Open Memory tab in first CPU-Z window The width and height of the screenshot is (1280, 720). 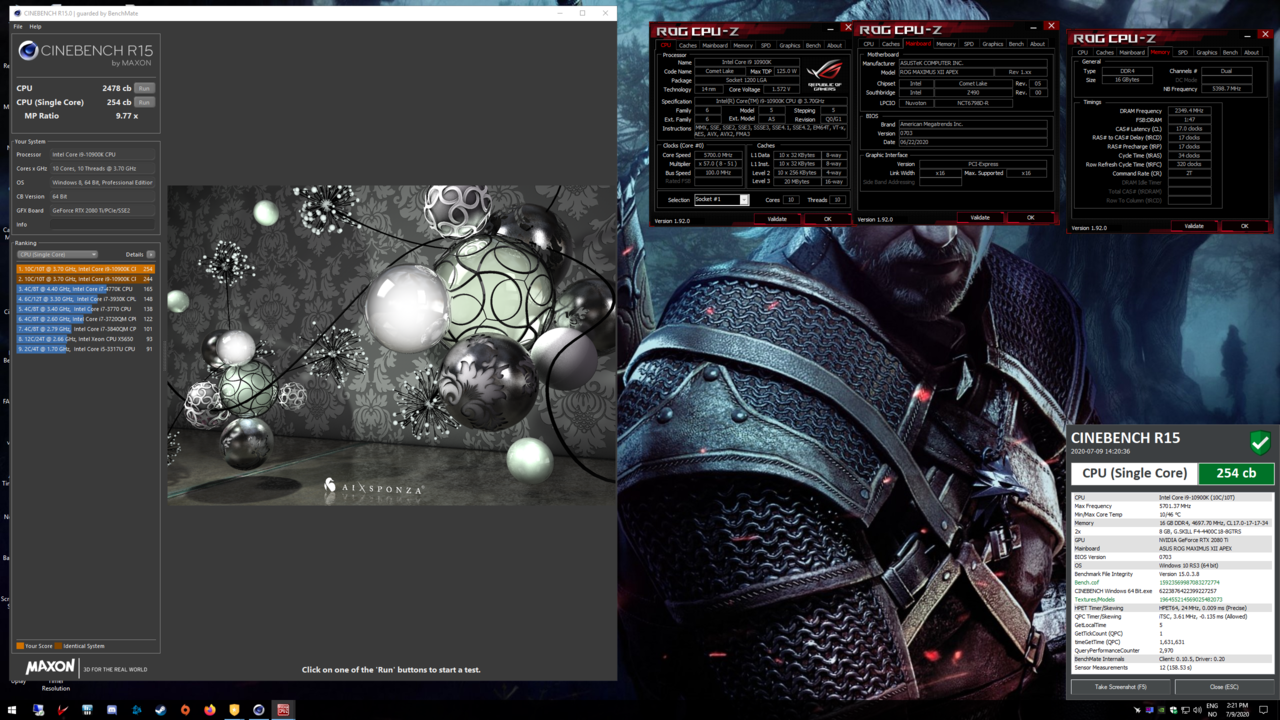point(743,45)
